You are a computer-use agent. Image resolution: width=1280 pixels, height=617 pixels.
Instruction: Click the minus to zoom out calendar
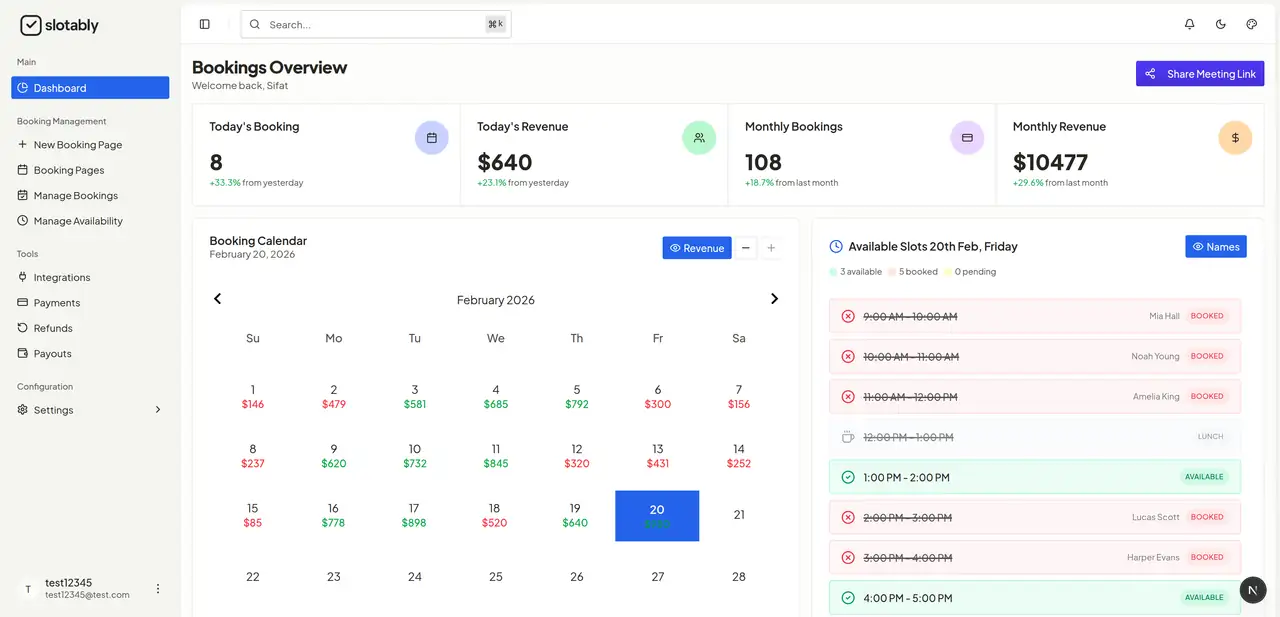[745, 247]
